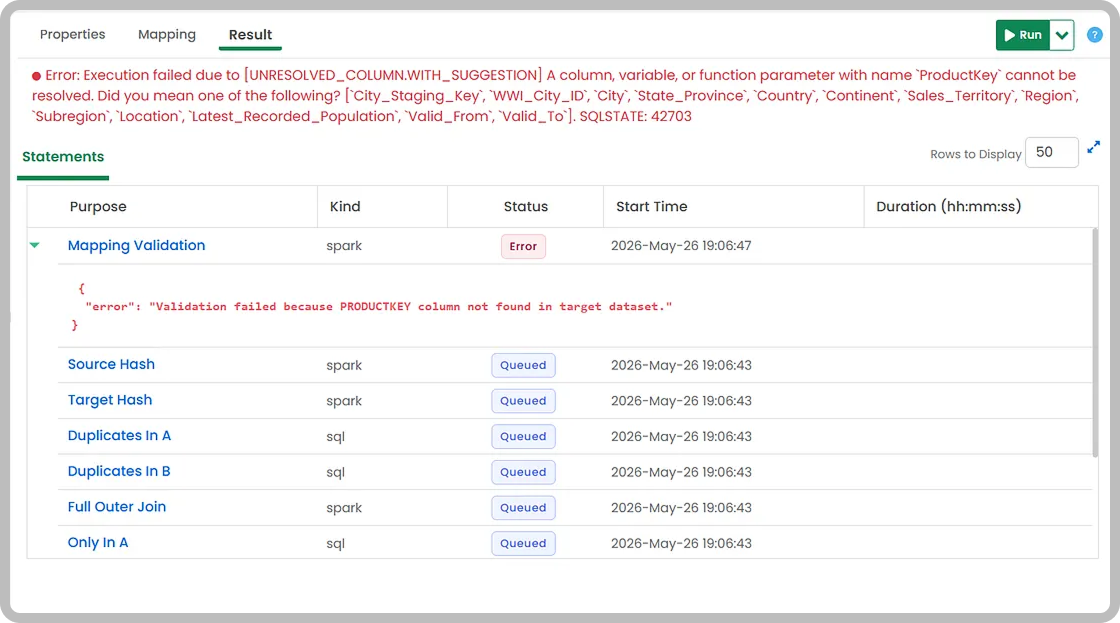The width and height of the screenshot is (1120, 623).
Task: Click the spark kind cell of Mapping Validation
Action: click(344, 246)
